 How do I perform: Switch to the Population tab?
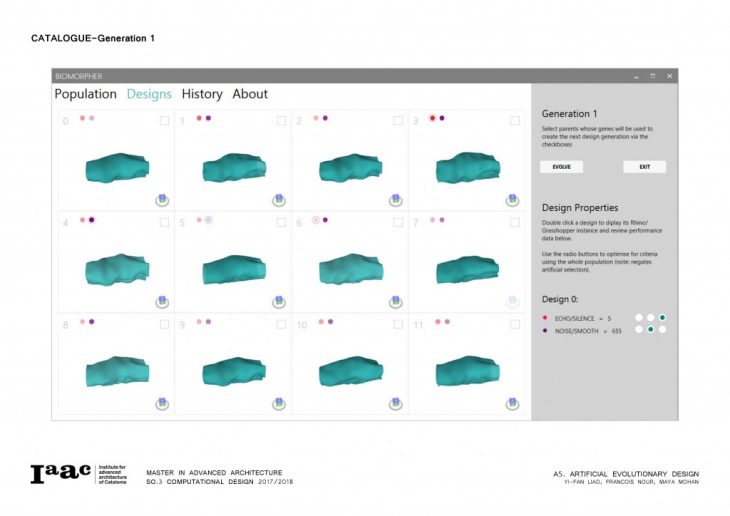pyautogui.click(x=85, y=94)
